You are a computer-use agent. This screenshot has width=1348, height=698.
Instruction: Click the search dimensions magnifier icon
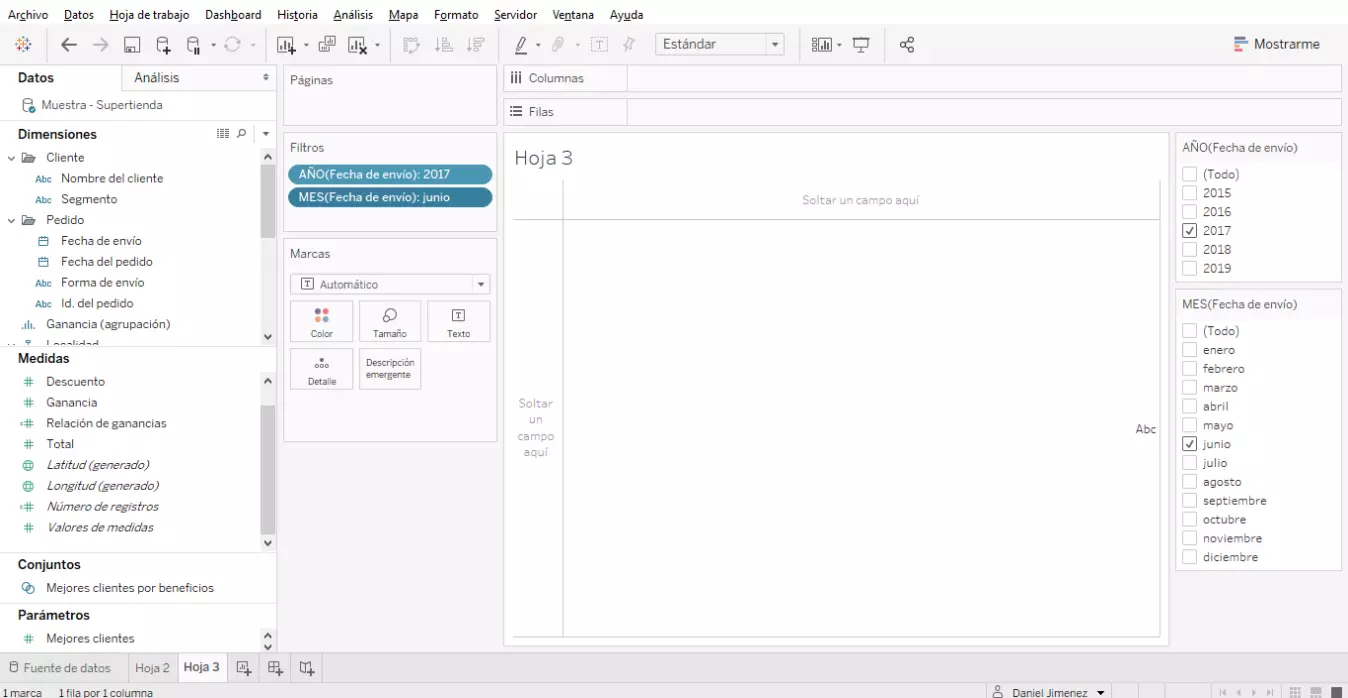point(241,134)
